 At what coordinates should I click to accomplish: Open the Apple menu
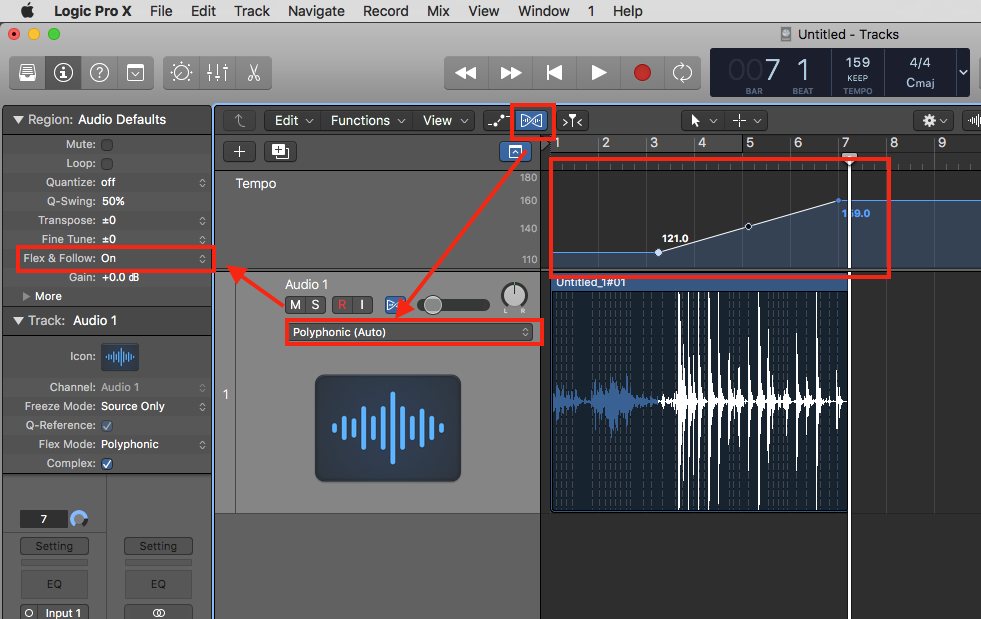click(28, 11)
